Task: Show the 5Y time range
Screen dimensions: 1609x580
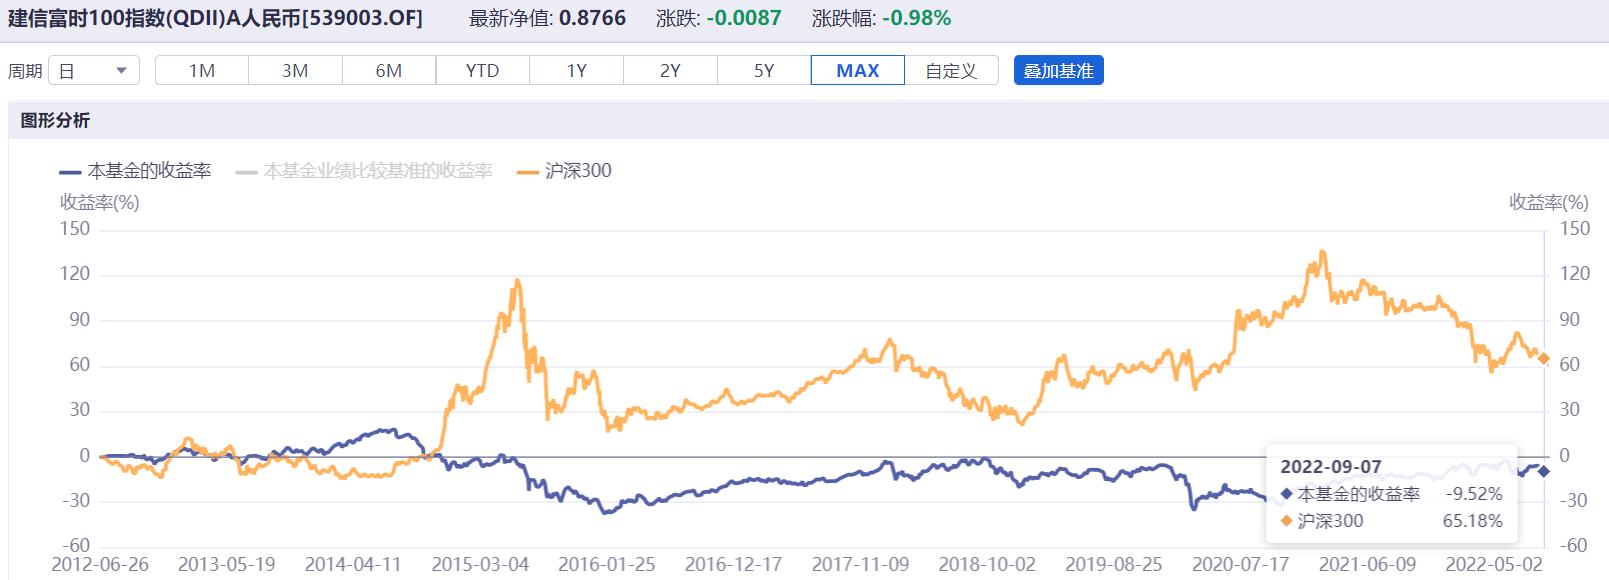Action: 764,71
